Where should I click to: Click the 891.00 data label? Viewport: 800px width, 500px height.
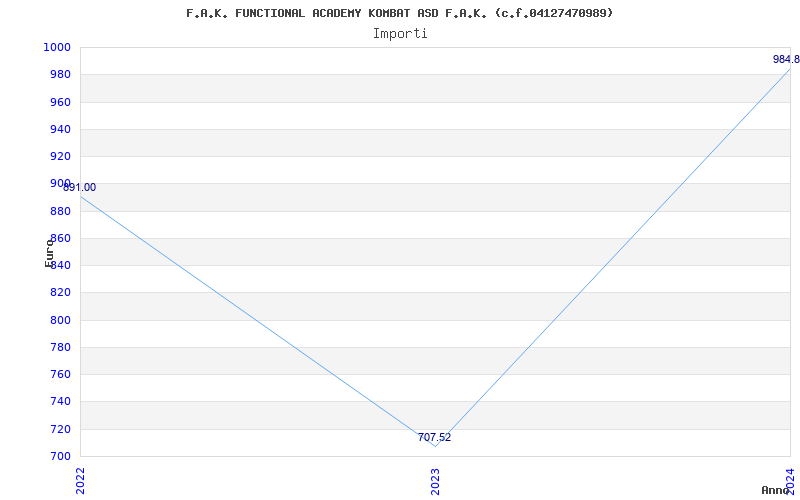[x=80, y=187]
